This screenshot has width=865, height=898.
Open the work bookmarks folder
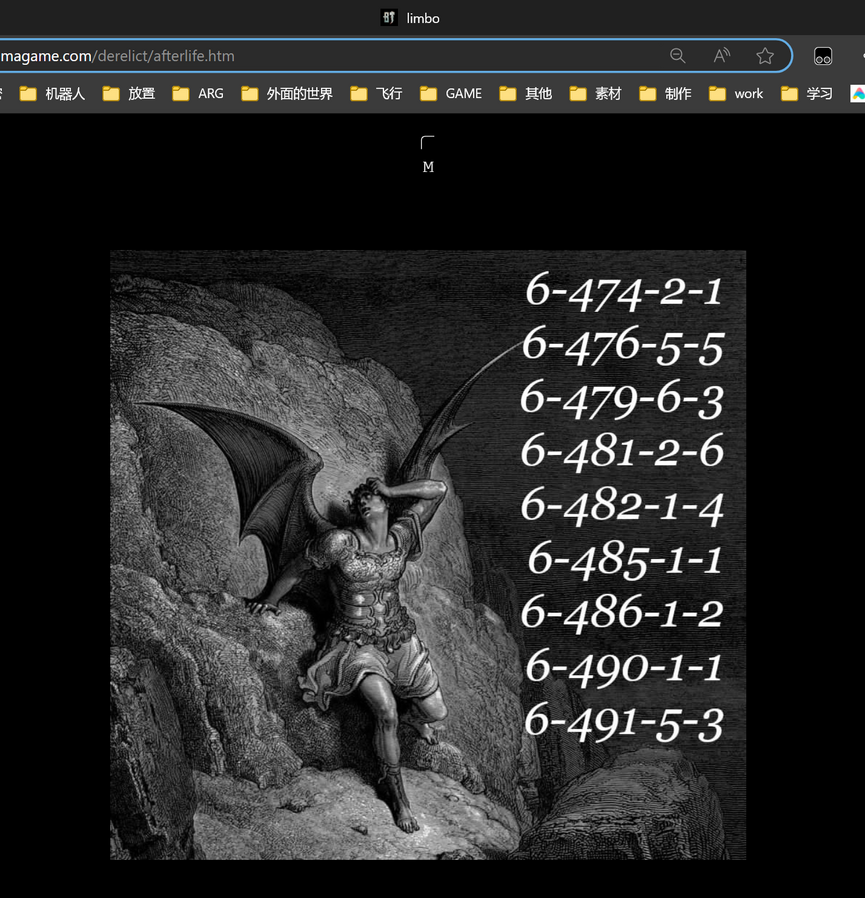(x=736, y=93)
